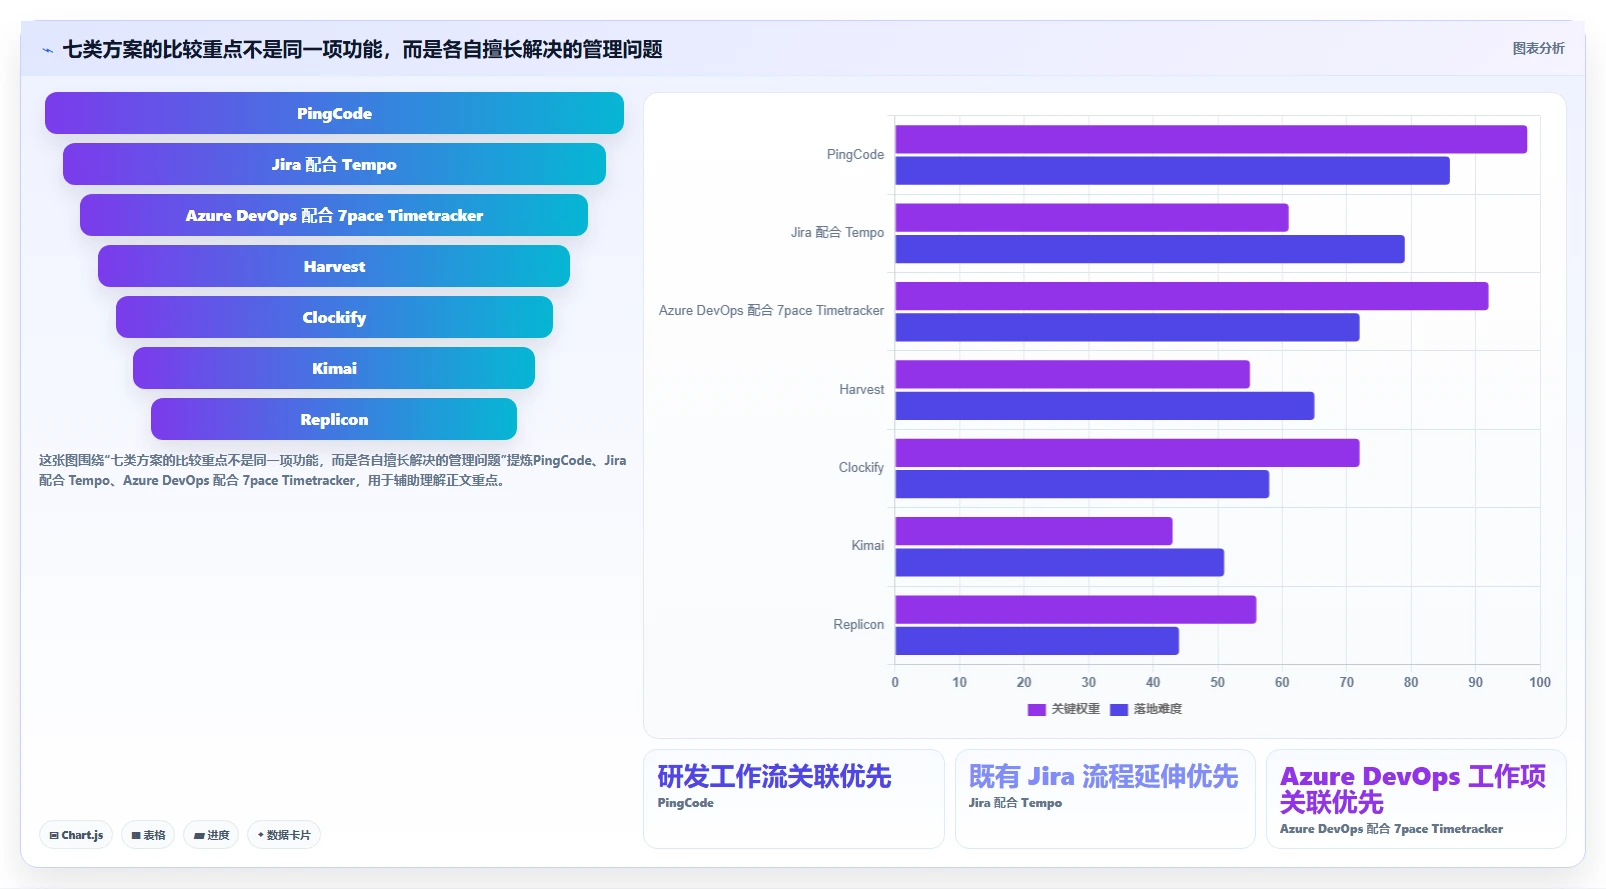This screenshot has width=1606, height=889.
Task: Open the Azure DevOps 工作项关联优先 data card
Action: tap(1416, 799)
